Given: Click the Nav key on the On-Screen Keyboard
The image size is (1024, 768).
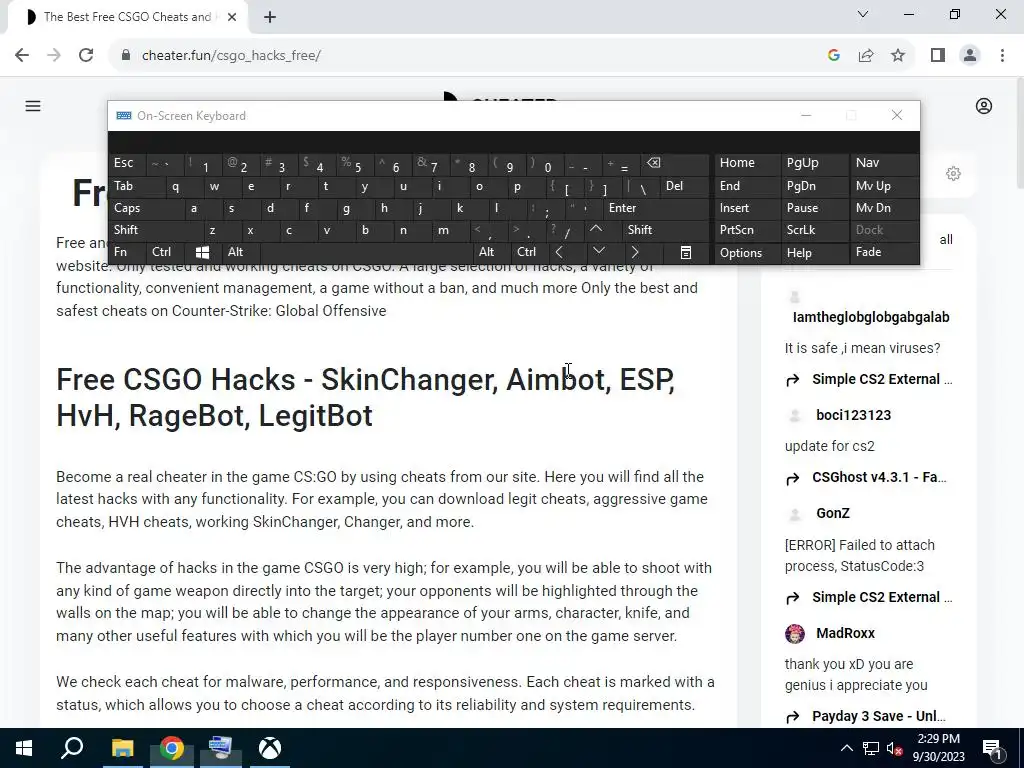Looking at the screenshot, I should pos(884,163).
